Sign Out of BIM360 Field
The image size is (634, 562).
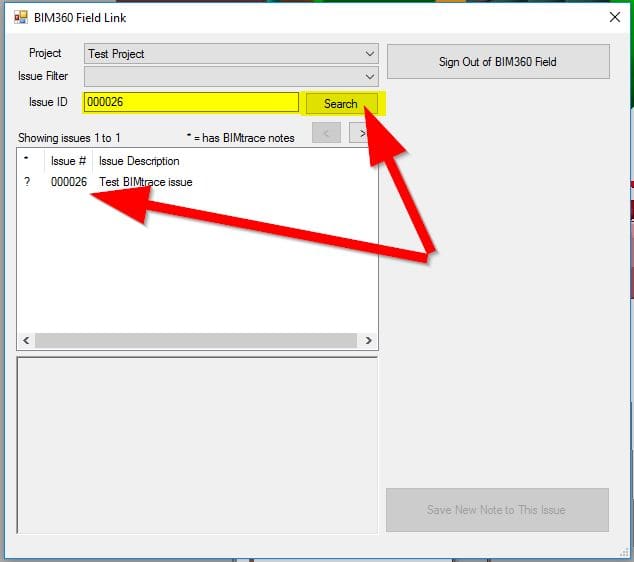[x=498, y=62]
